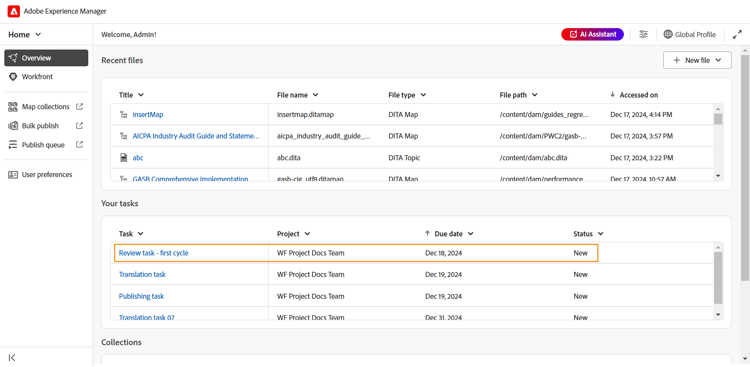The height and width of the screenshot is (367, 750).
Task: Open Publish queue from the sidebar
Action: 43,145
